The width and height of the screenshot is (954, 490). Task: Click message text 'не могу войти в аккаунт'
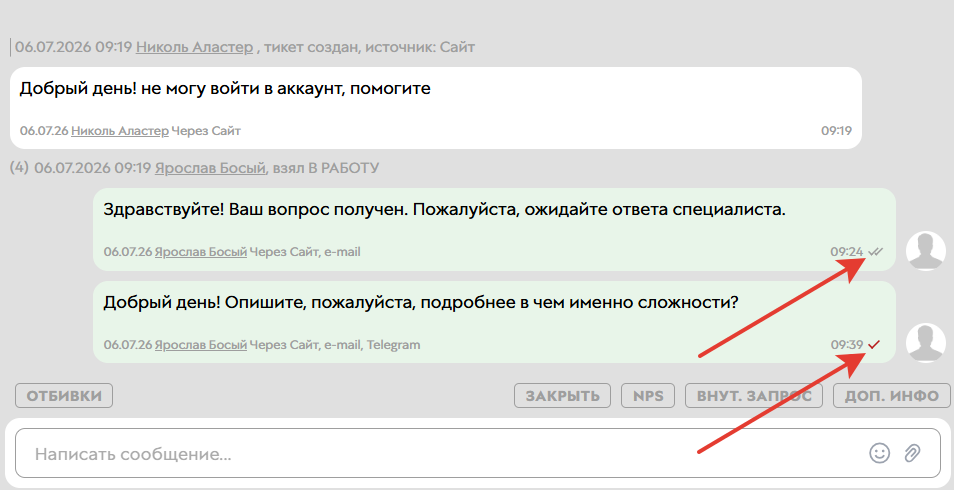click(x=243, y=88)
